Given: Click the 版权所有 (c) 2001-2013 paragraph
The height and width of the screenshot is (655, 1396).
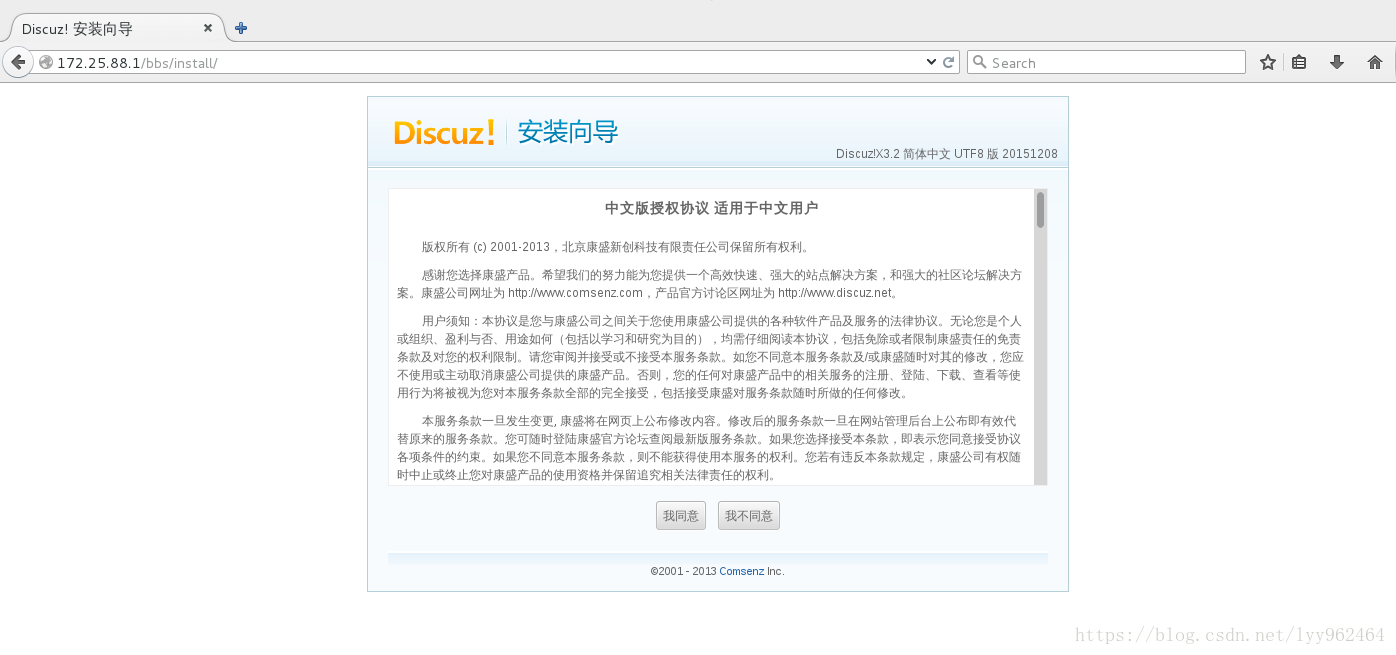Looking at the screenshot, I should click(616, 247).
